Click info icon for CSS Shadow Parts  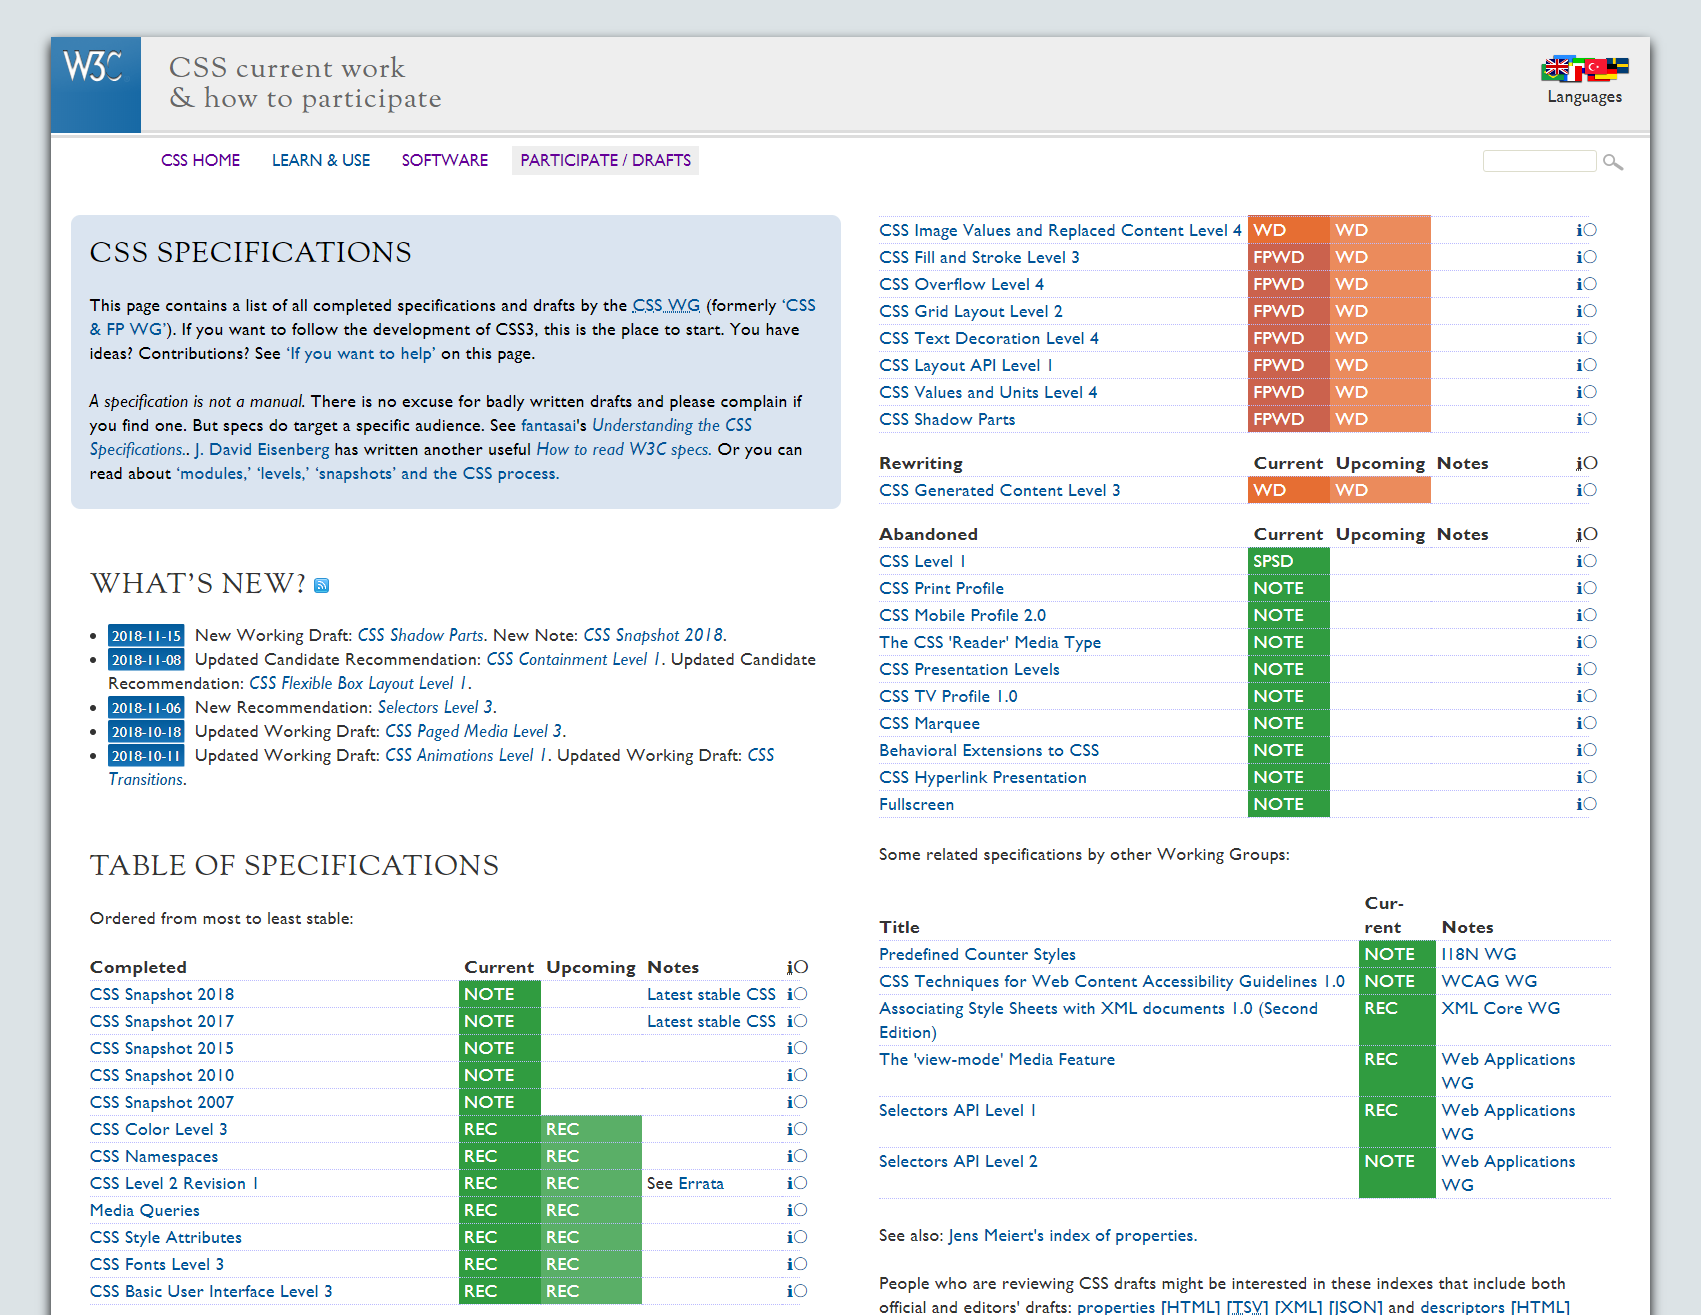coord(1587,419)
